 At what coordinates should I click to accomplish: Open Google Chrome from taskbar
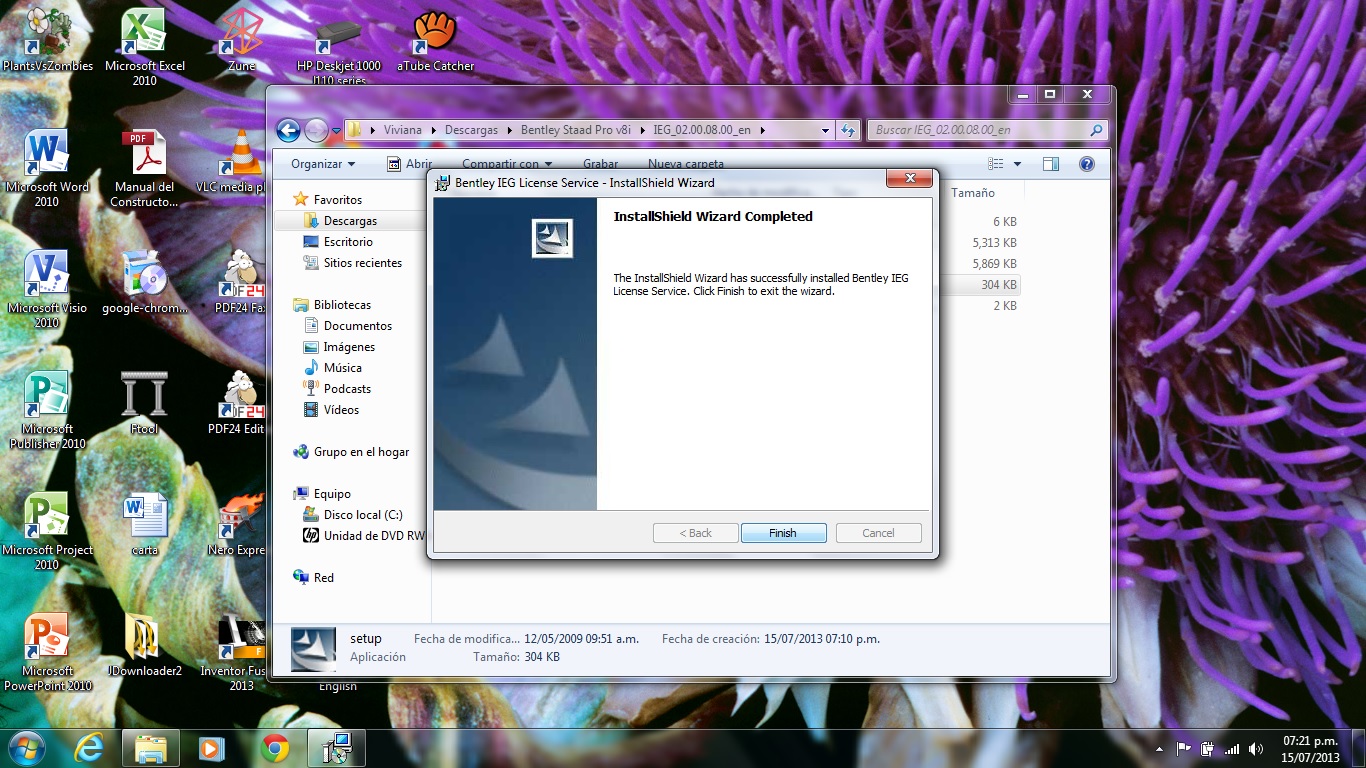[275, 748]
